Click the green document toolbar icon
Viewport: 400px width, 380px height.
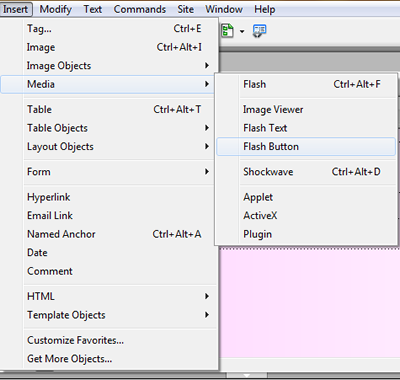(x=227, y=31)
